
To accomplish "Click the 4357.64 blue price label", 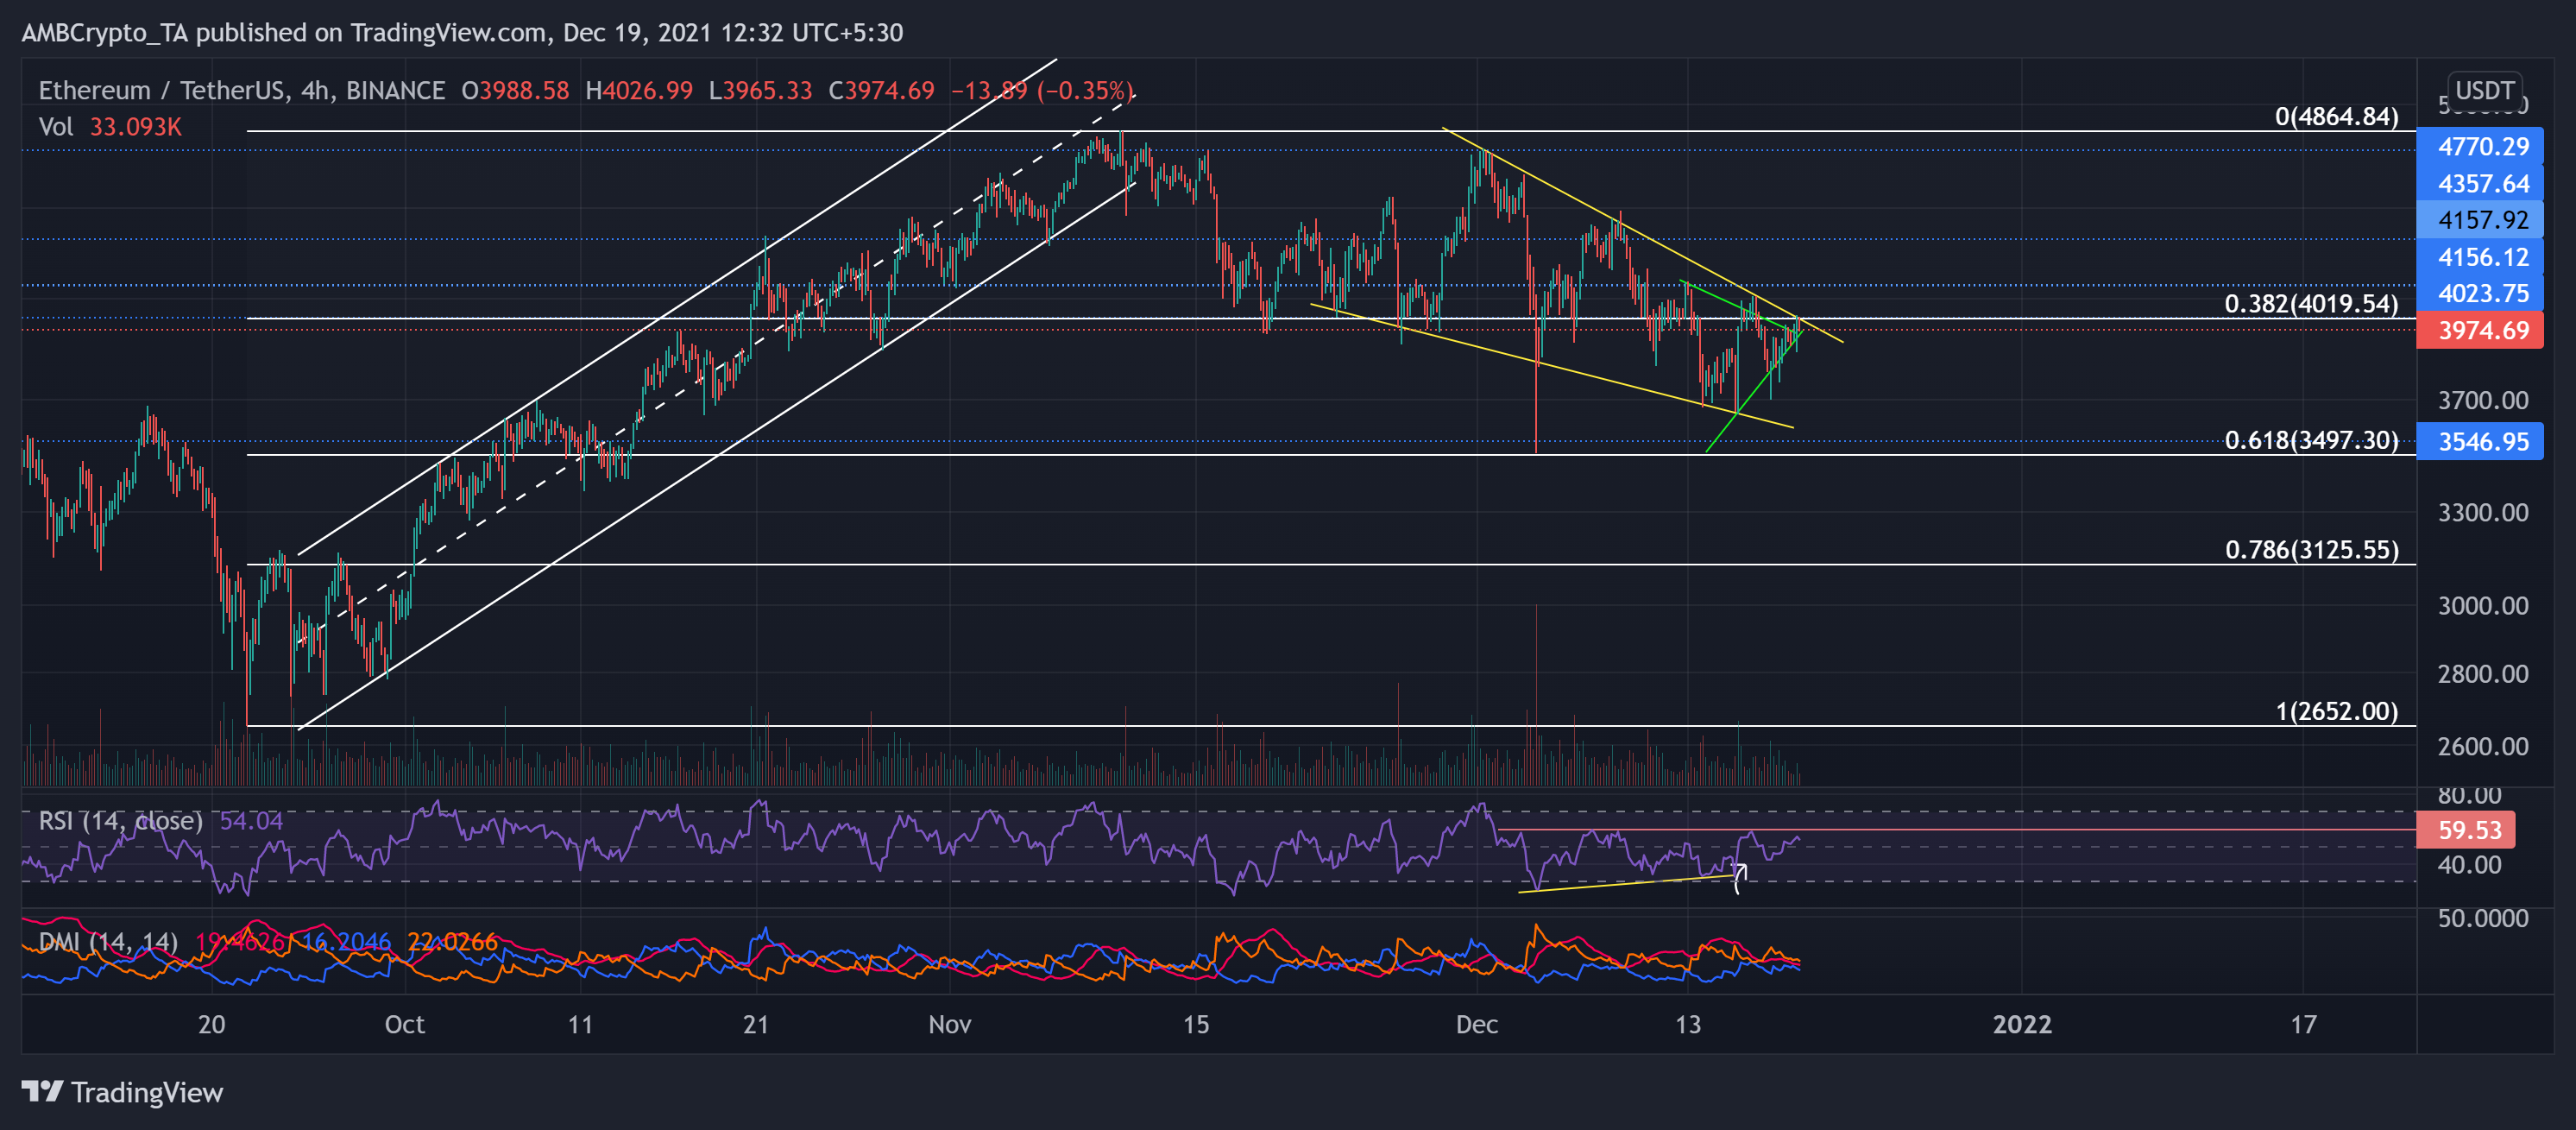I will coord(2481,184).
